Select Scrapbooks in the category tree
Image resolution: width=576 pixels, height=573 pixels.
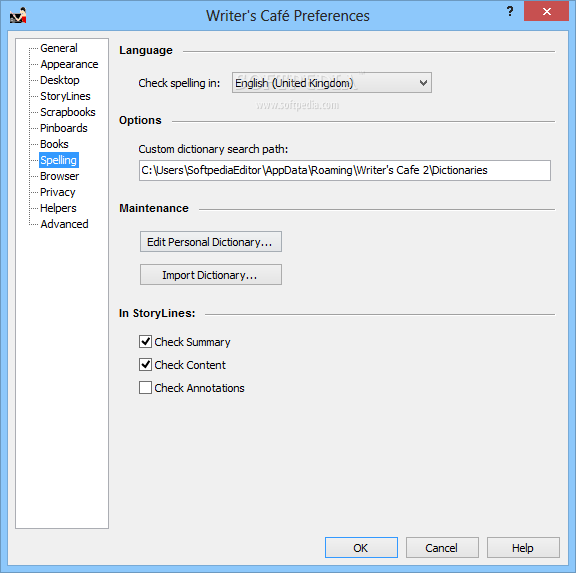[x=68, y=112]
